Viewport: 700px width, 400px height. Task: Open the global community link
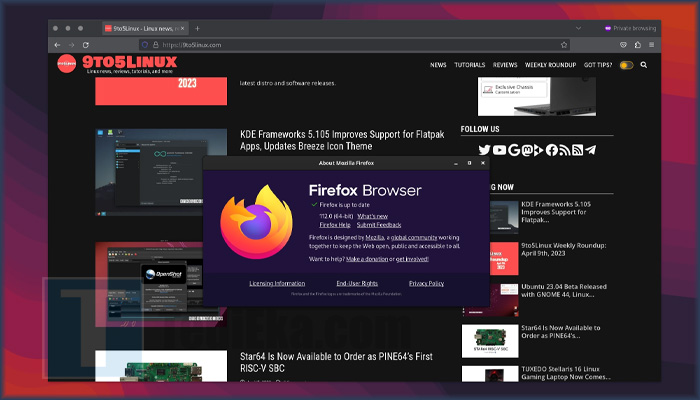coord(414,238)
